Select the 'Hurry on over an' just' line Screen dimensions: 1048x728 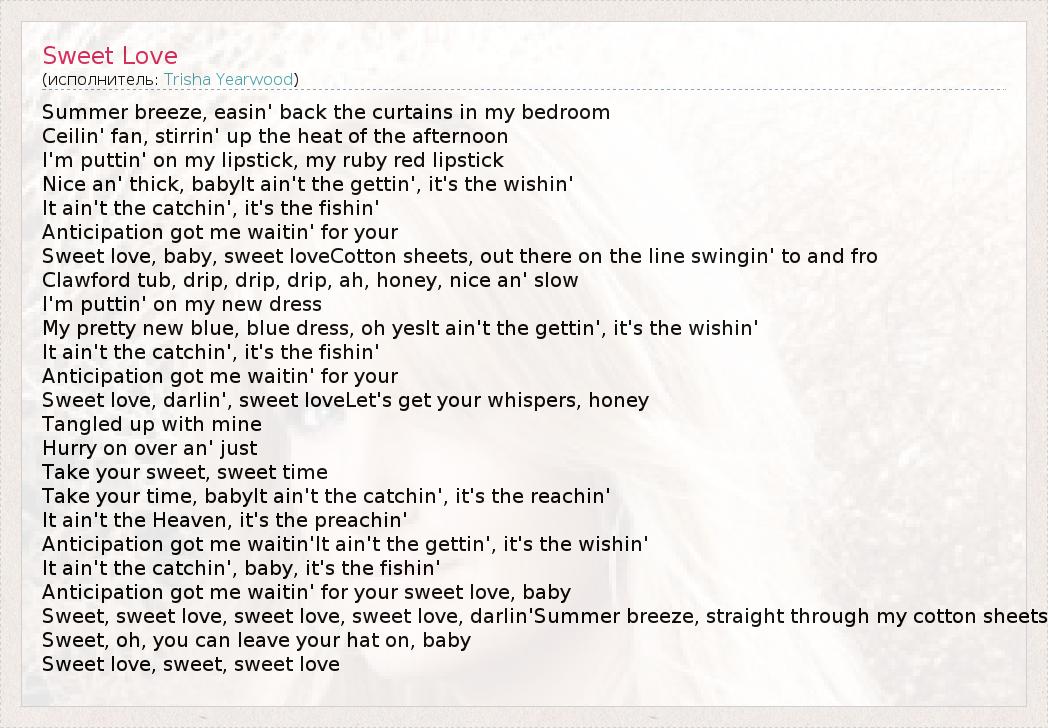tap(150, 448)
